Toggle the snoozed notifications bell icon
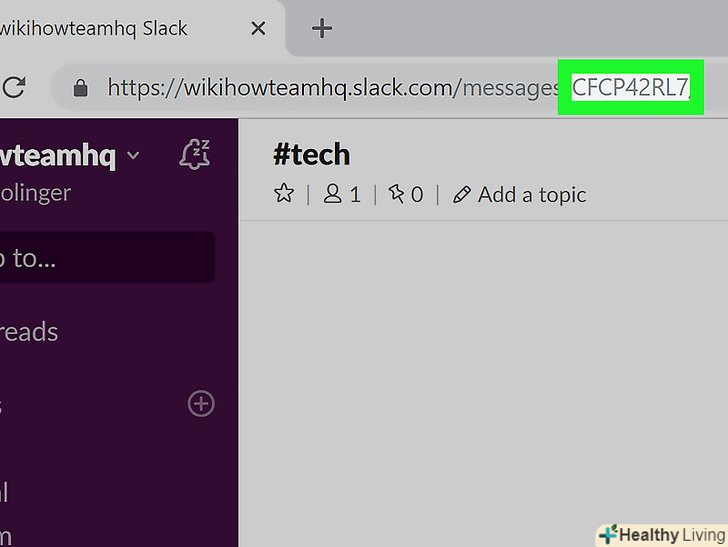Image resolution: width=728 pixels, height=547 pixels. pyautogui.click(x=195, y=154)
